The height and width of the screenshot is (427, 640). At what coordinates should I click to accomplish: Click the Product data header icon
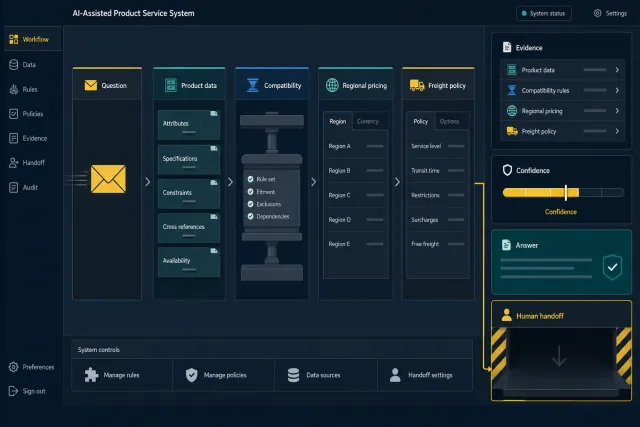[171, 85]
